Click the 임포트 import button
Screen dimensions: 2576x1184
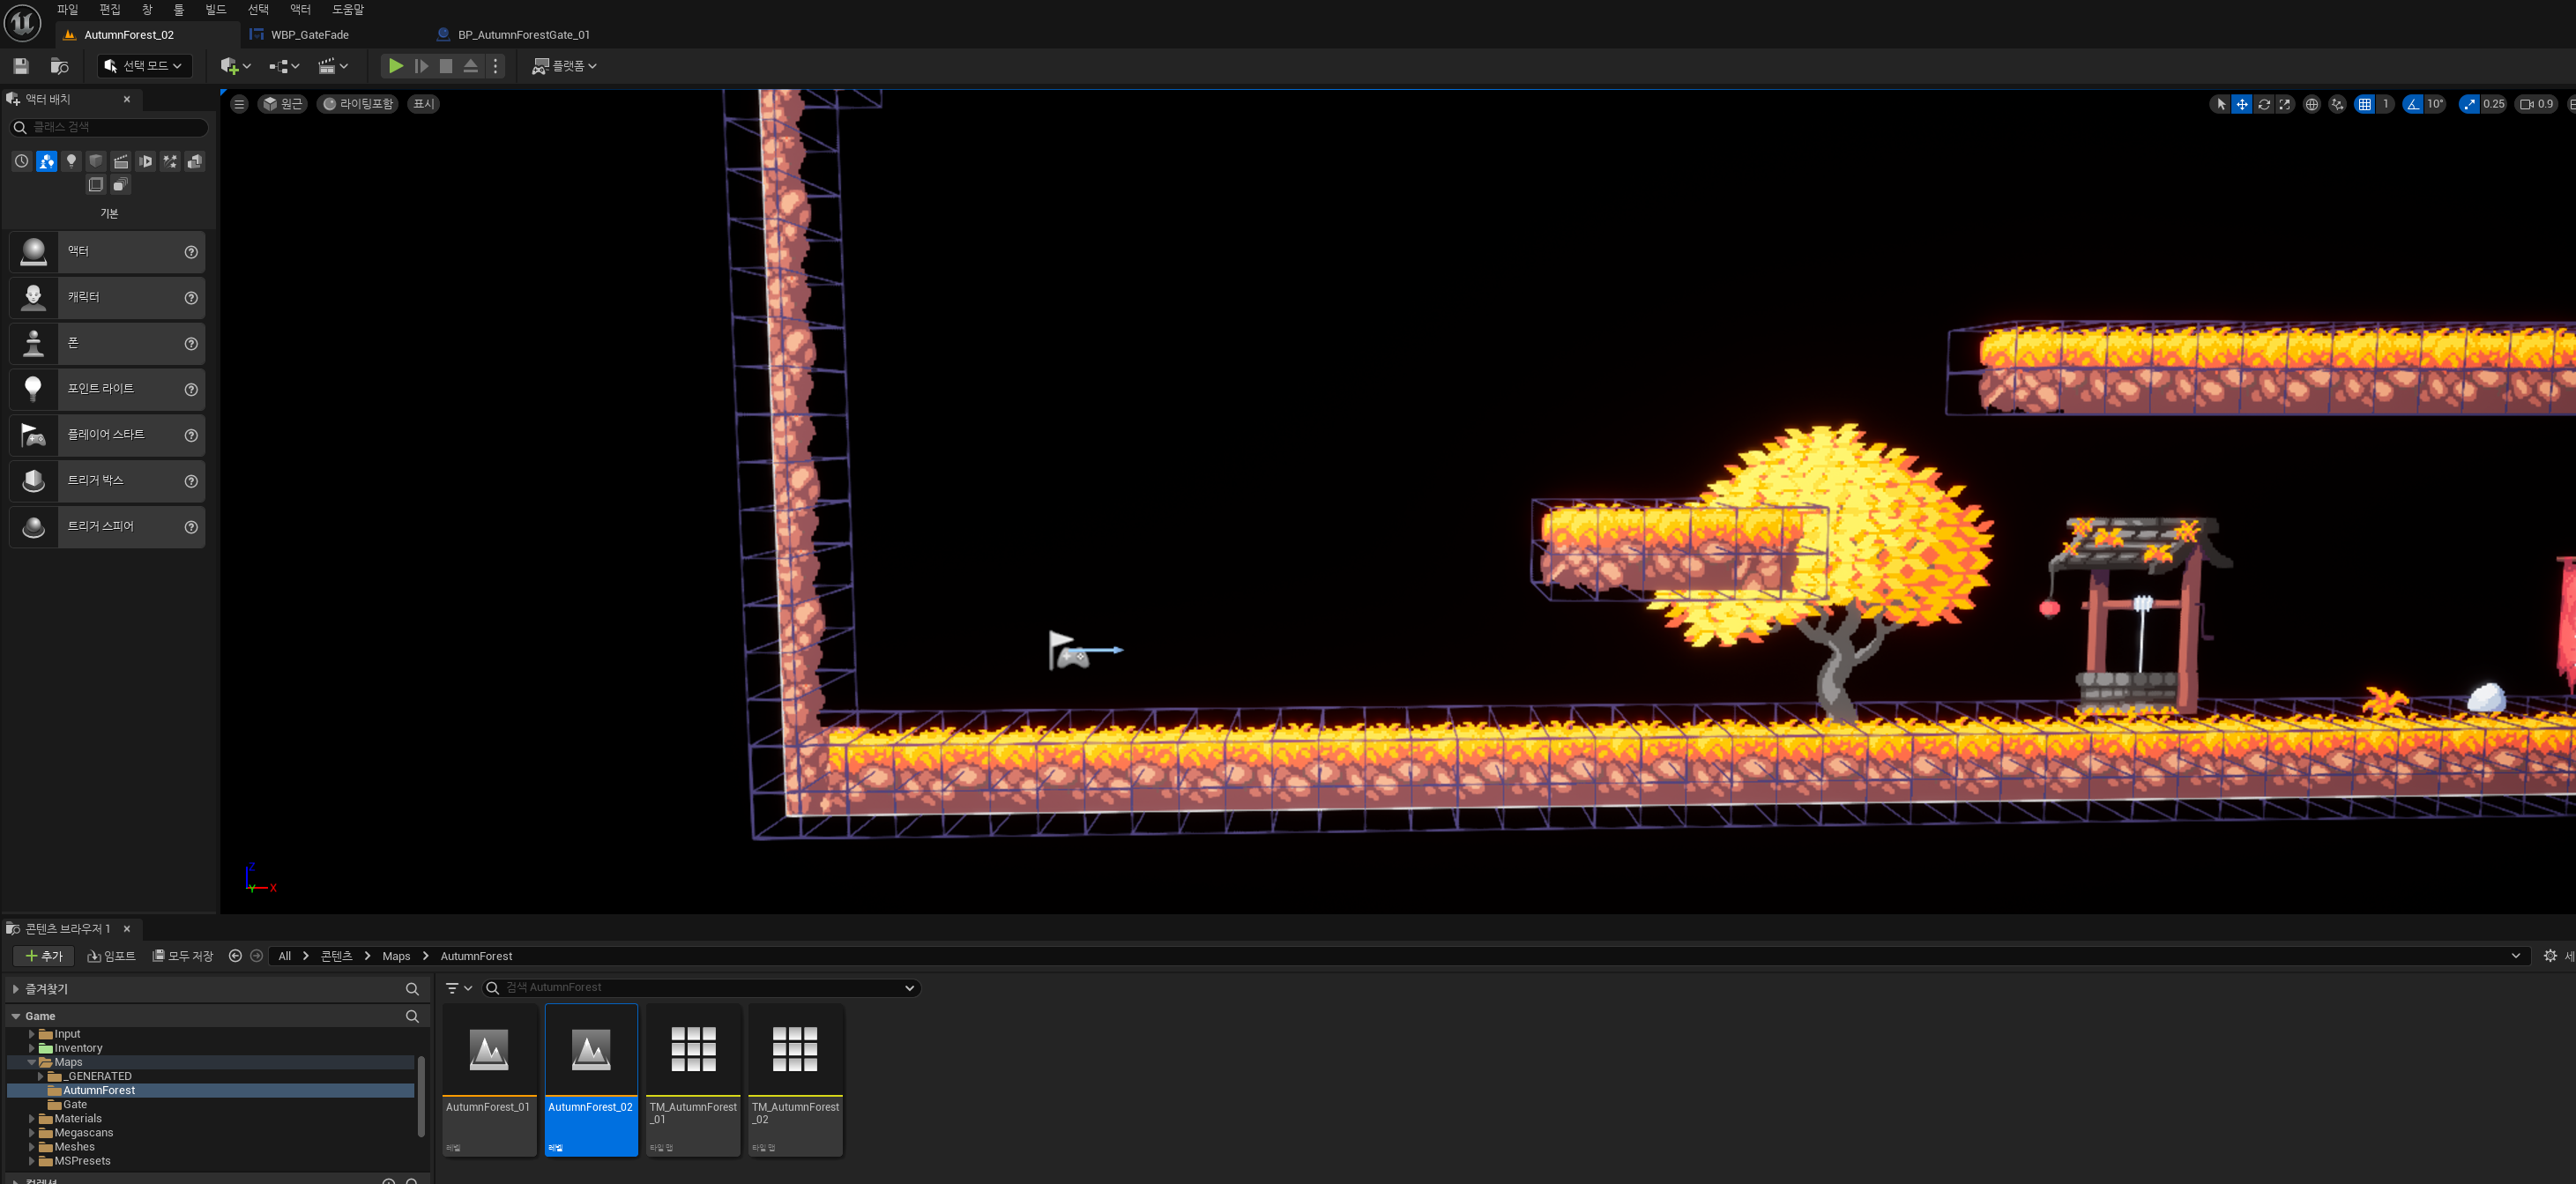tap(112, 956)
